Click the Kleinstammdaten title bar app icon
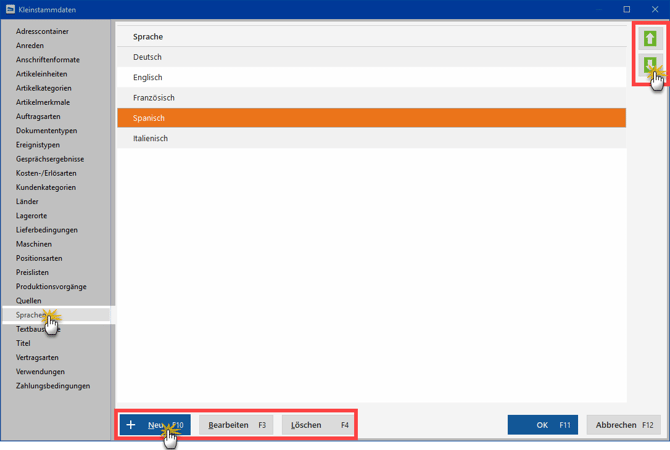670x450 pixels. point(11,10)
